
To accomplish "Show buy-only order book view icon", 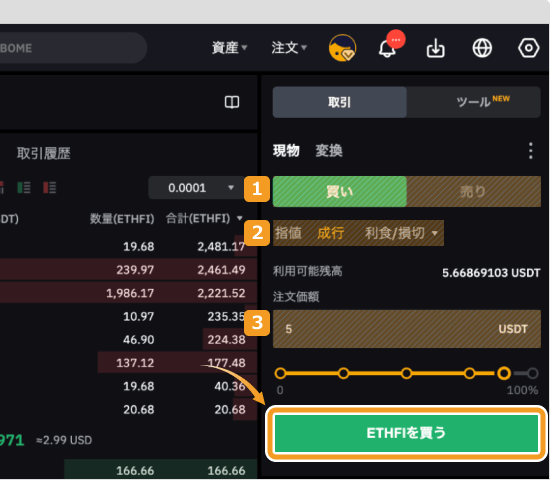I will click(24, 187).
